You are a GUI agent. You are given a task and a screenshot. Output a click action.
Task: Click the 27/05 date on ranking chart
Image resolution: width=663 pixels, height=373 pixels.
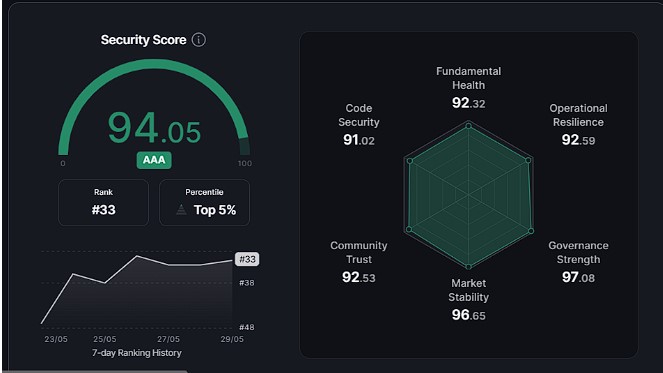coord(168,339)
